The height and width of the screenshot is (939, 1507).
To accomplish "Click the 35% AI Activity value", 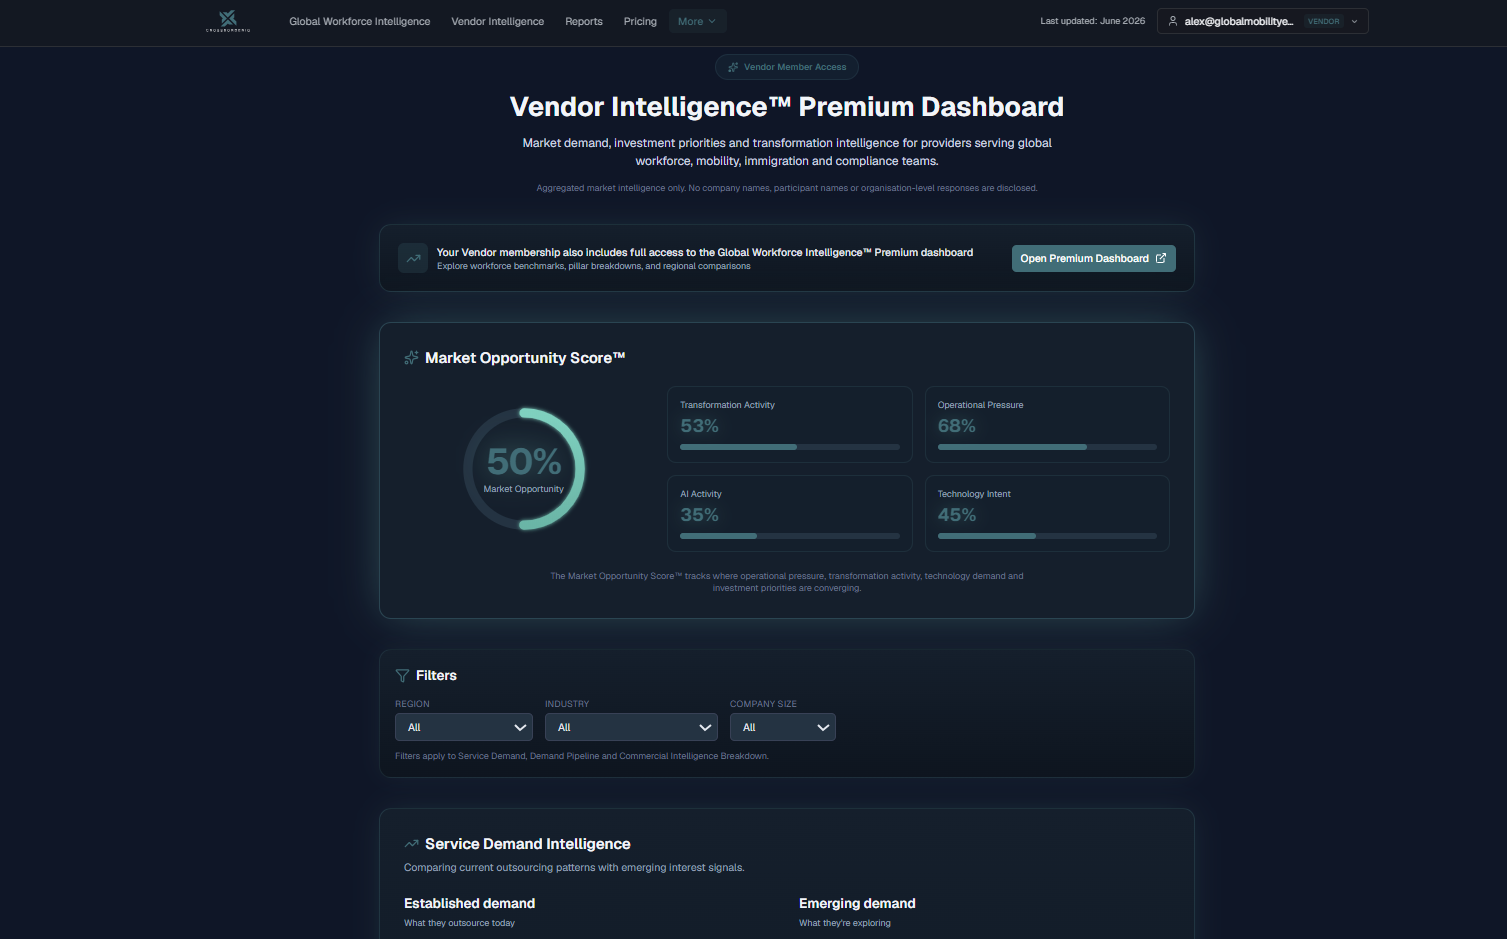I will coord(700,515).
